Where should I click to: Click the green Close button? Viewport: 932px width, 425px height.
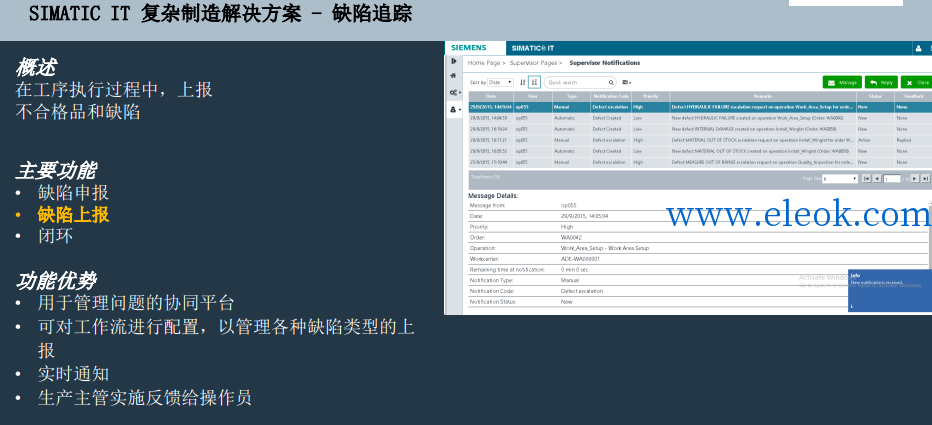point(917,83)
